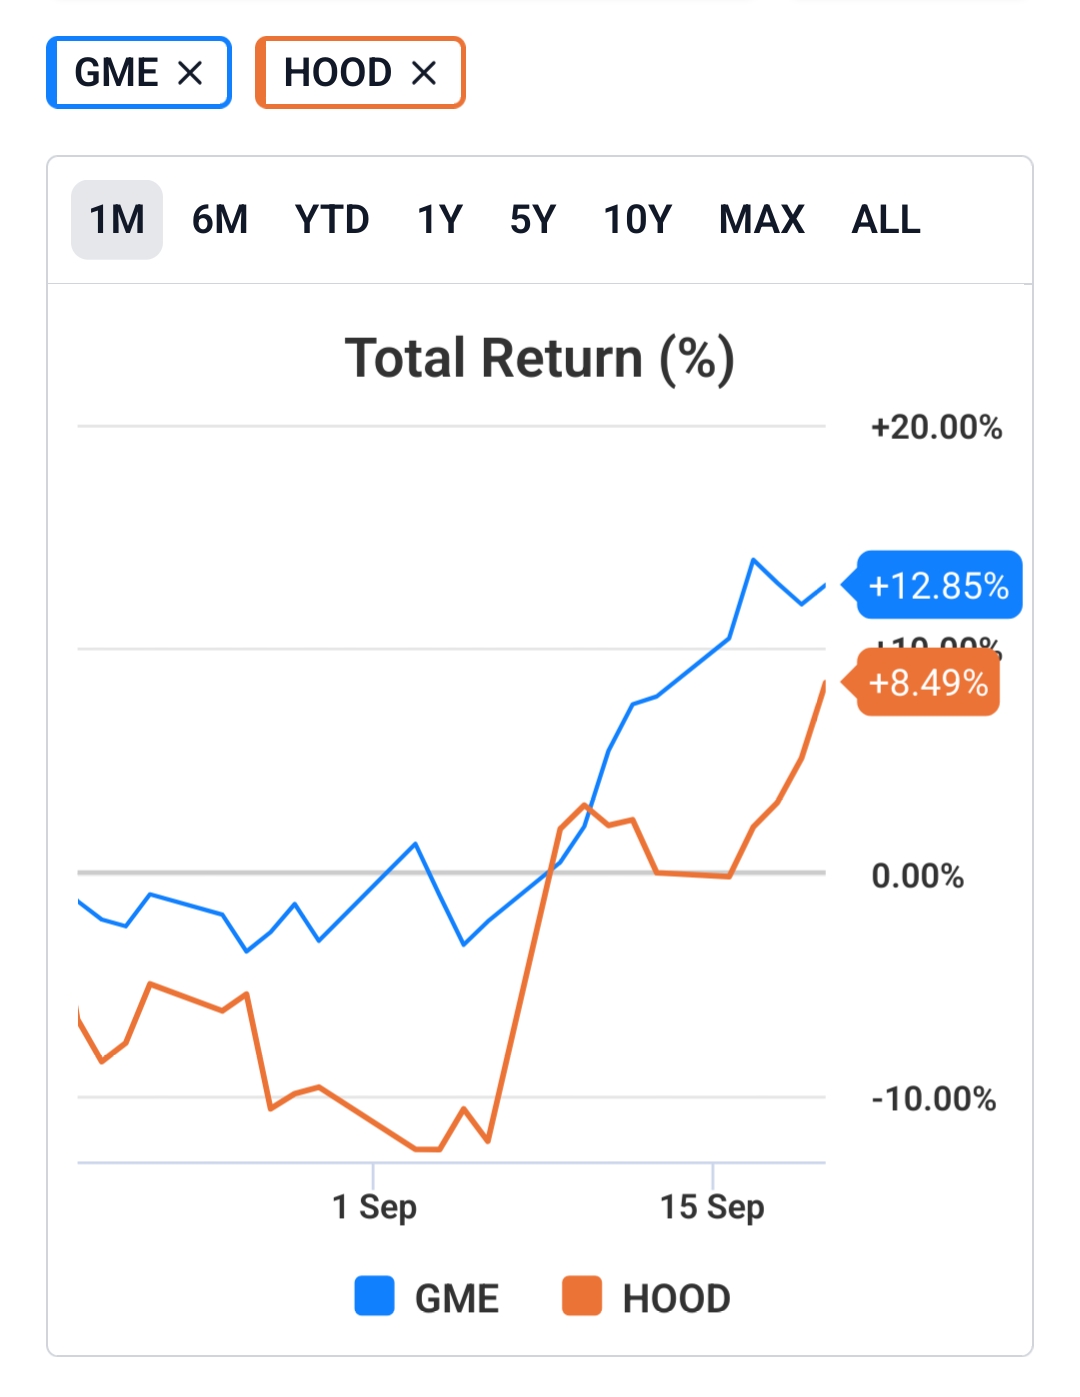Show the MAX time range
The height and width of the screenshot is (1397, 1080).
(x=762, y=220)
